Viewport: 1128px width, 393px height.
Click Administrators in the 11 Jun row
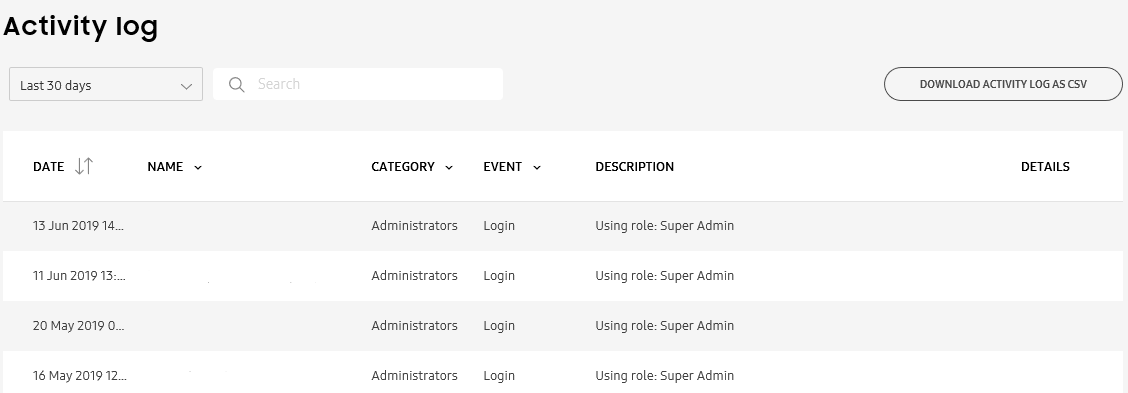414,276
